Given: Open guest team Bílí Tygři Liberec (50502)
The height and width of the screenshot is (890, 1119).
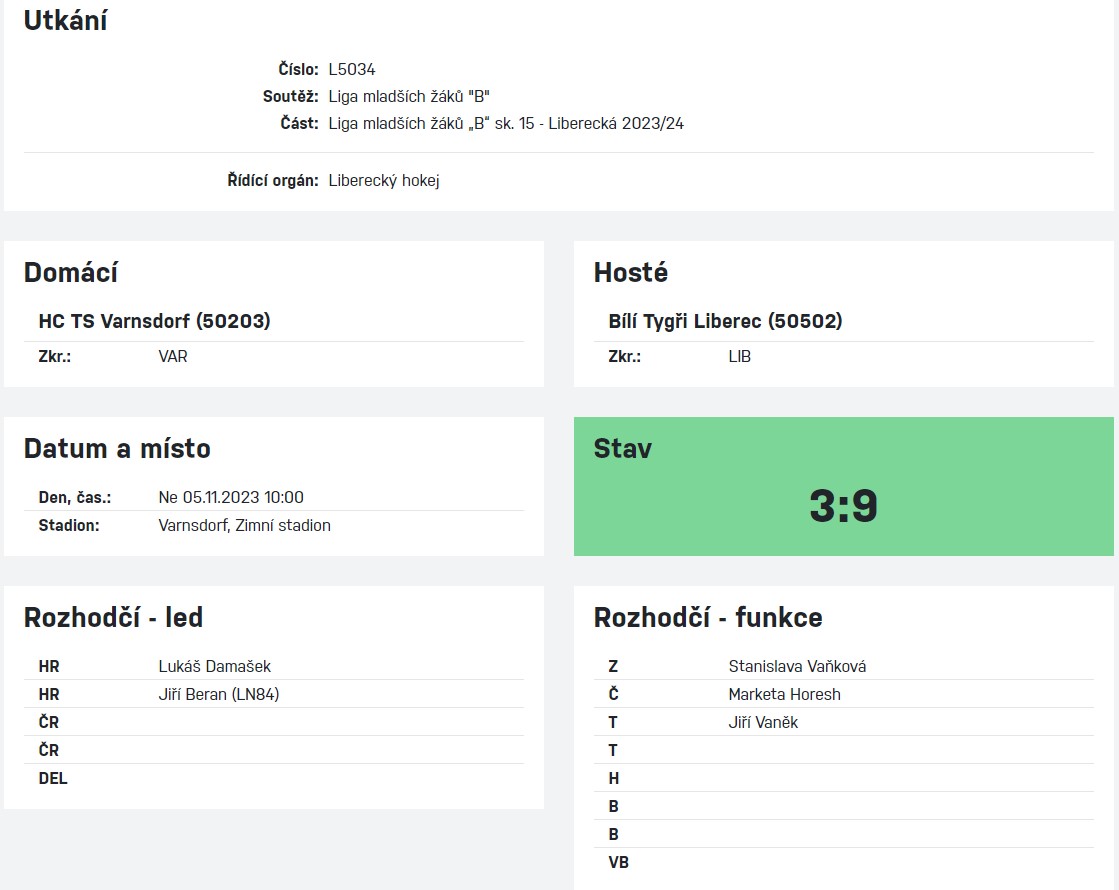Looking at the screenshot, I should [725, 321].
